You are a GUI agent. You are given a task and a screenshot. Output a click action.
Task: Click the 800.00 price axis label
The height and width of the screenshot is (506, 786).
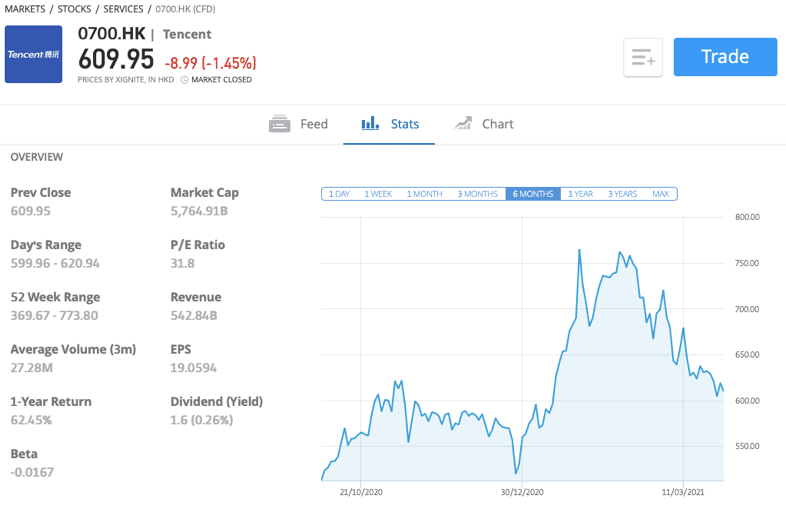747,217
